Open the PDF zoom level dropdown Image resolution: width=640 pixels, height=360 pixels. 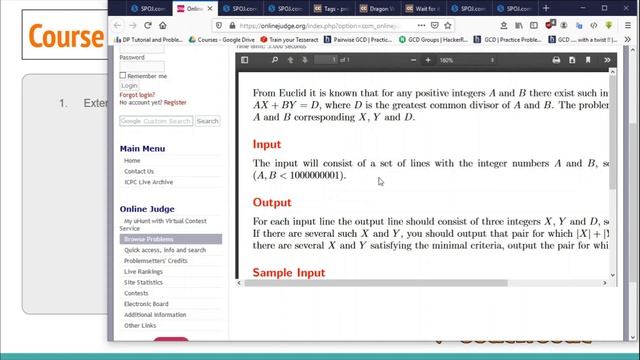pyautogui.click(x=467, y=60)
